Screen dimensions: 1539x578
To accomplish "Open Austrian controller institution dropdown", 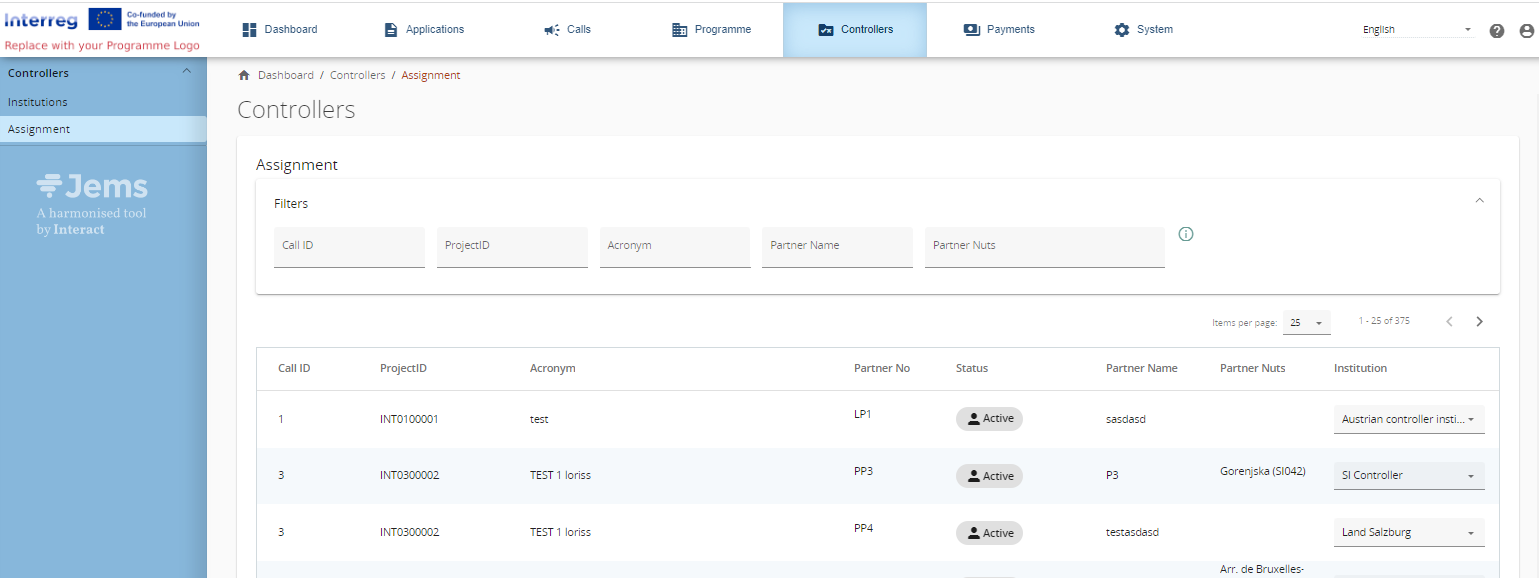I will click(1408, 420).
